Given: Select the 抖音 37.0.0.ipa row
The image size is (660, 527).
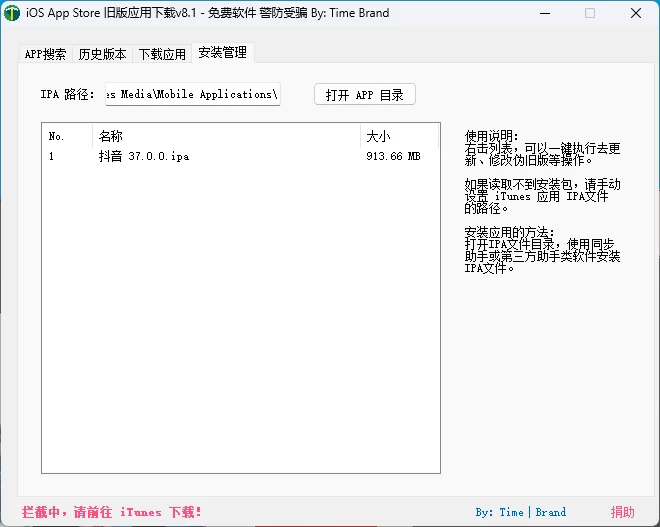Looking at the screenshot, I should click(x=241, y=156).
